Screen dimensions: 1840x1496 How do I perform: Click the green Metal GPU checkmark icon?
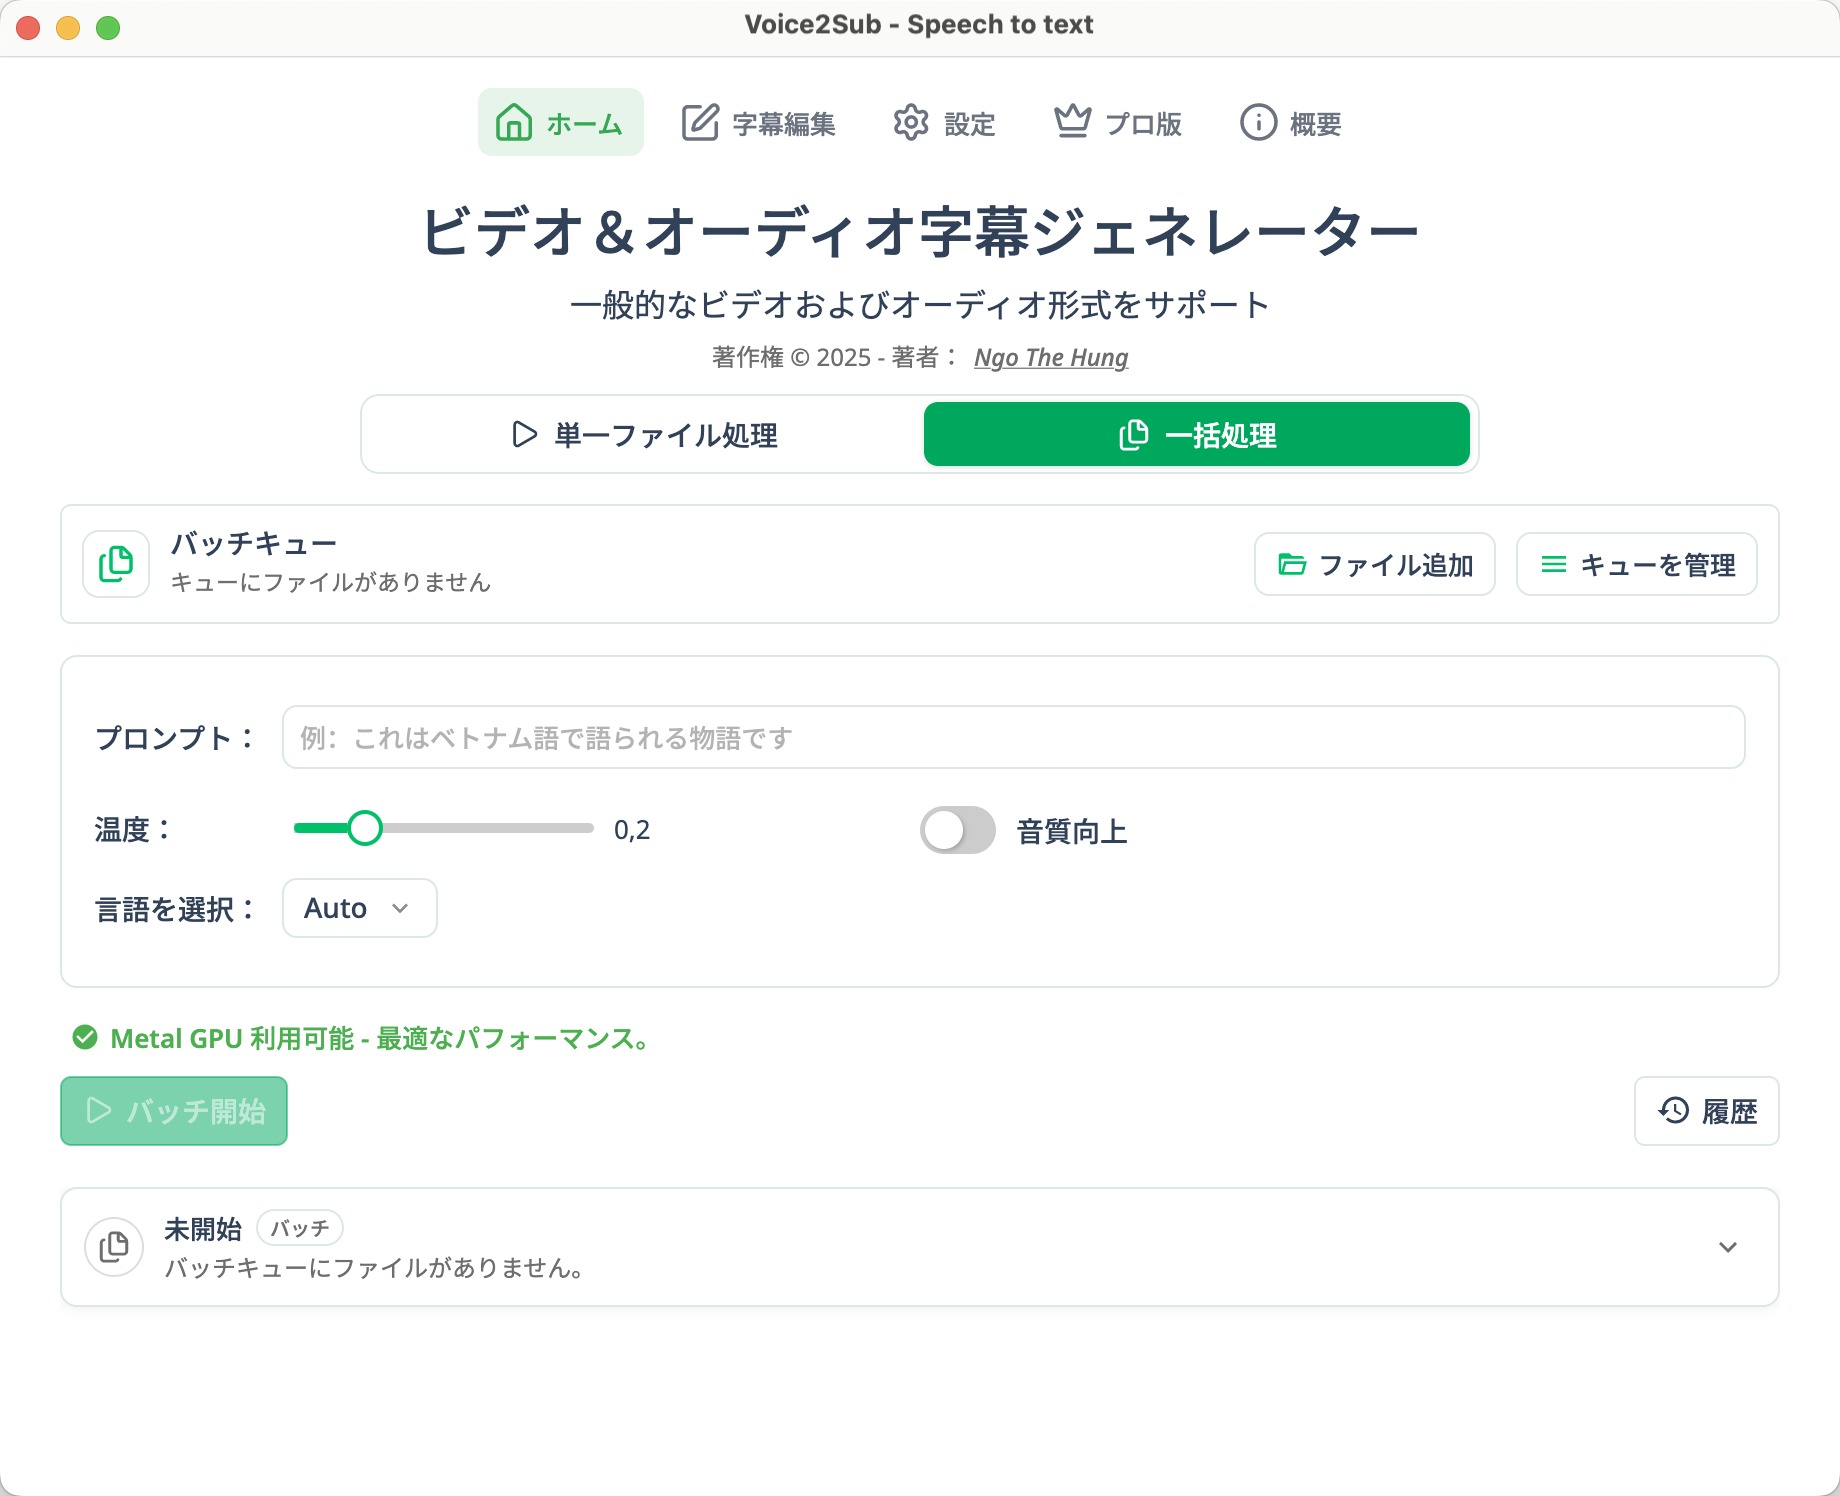(85, 1038)
